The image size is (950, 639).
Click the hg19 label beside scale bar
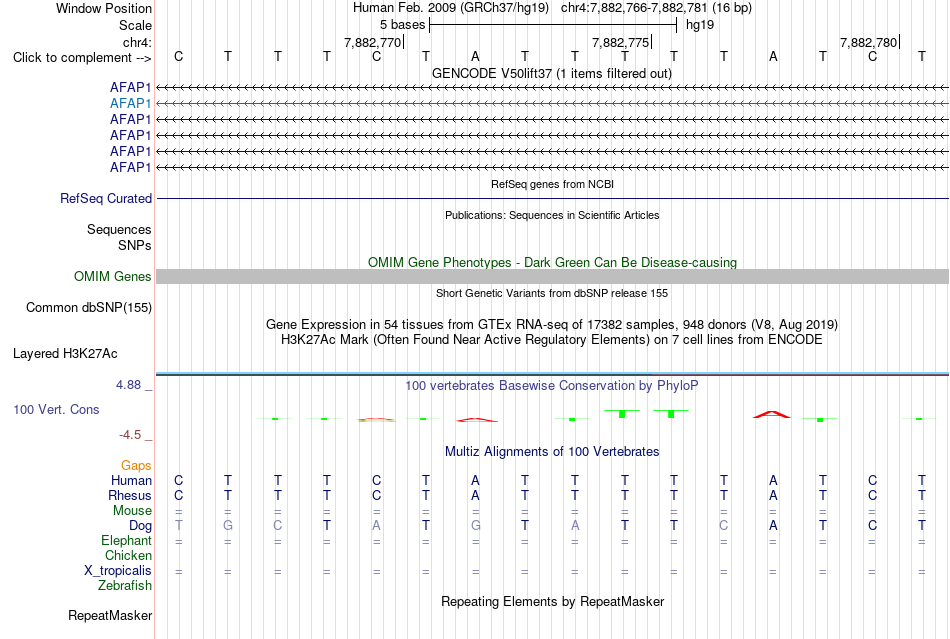point(700,25)
